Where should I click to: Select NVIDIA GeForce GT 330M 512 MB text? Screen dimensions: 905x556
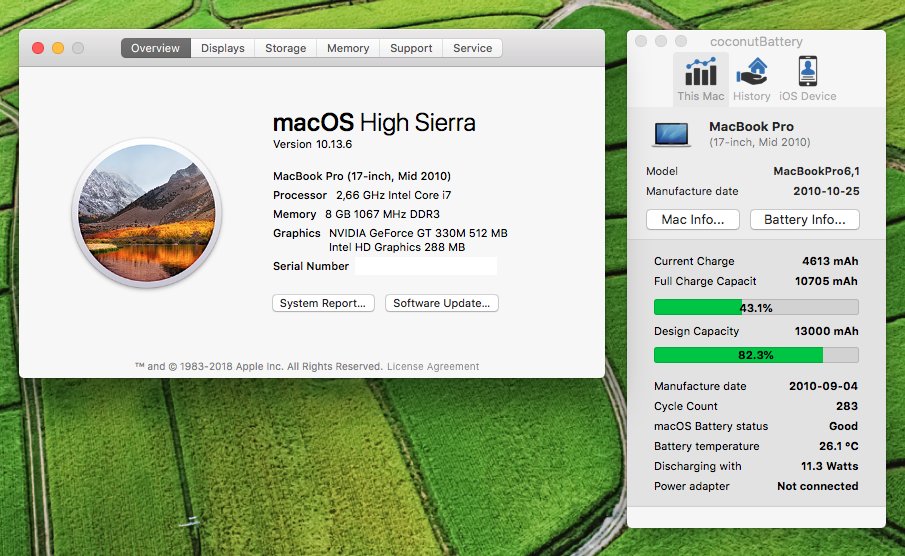coord(418,233)
